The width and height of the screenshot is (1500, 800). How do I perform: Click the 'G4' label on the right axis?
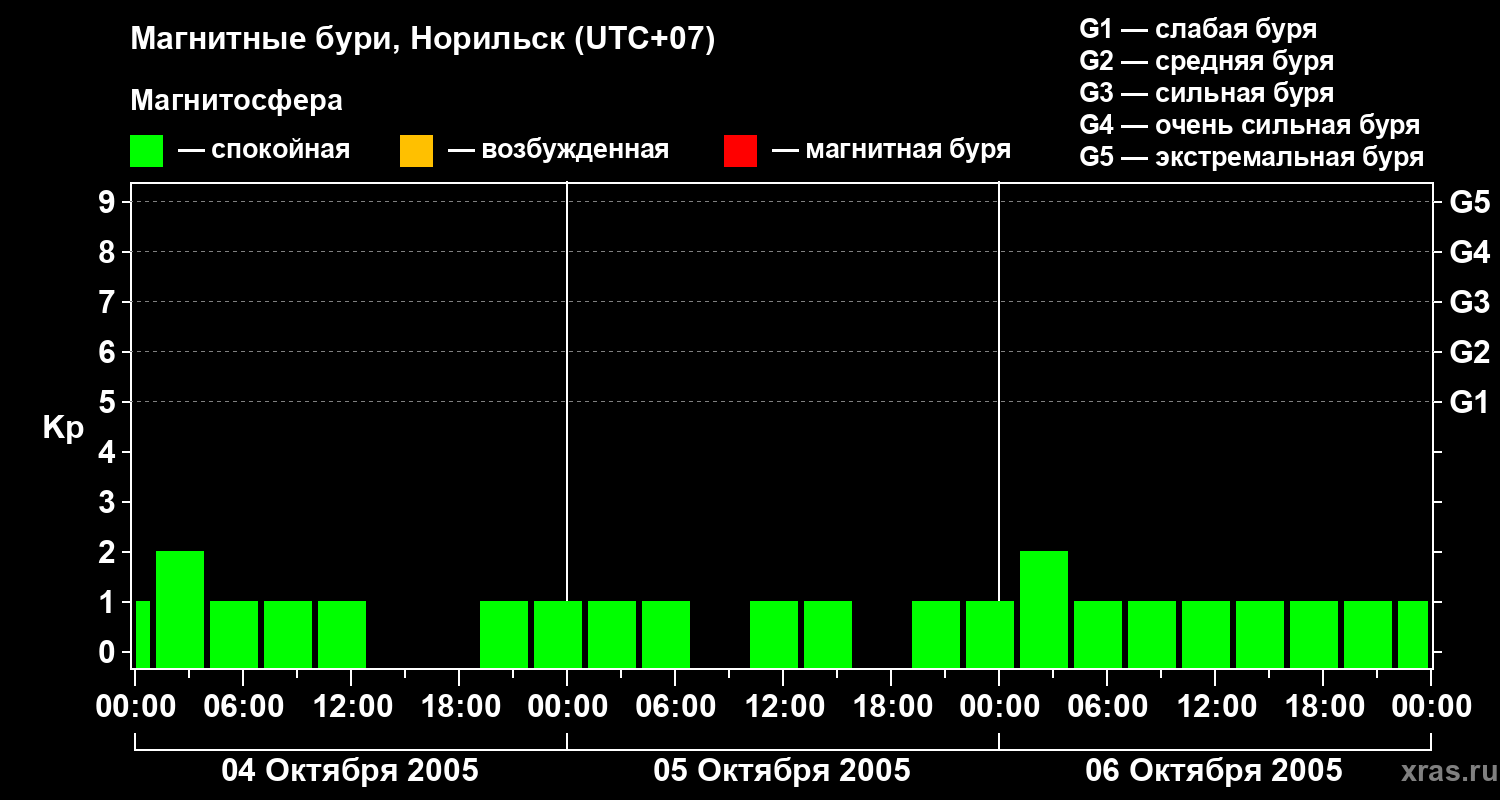(1469, 252)
